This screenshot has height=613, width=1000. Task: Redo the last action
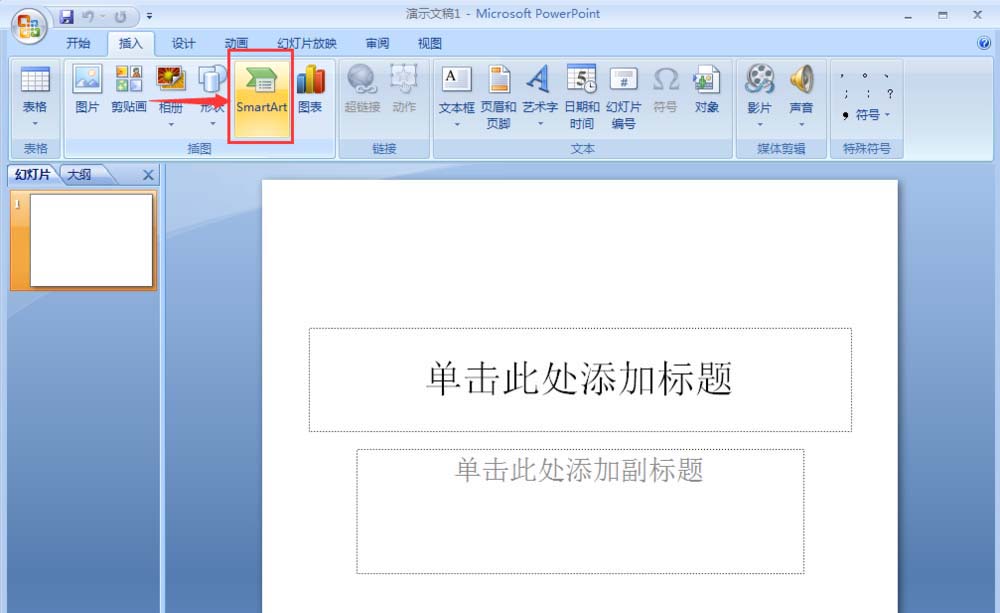[120, 16]
